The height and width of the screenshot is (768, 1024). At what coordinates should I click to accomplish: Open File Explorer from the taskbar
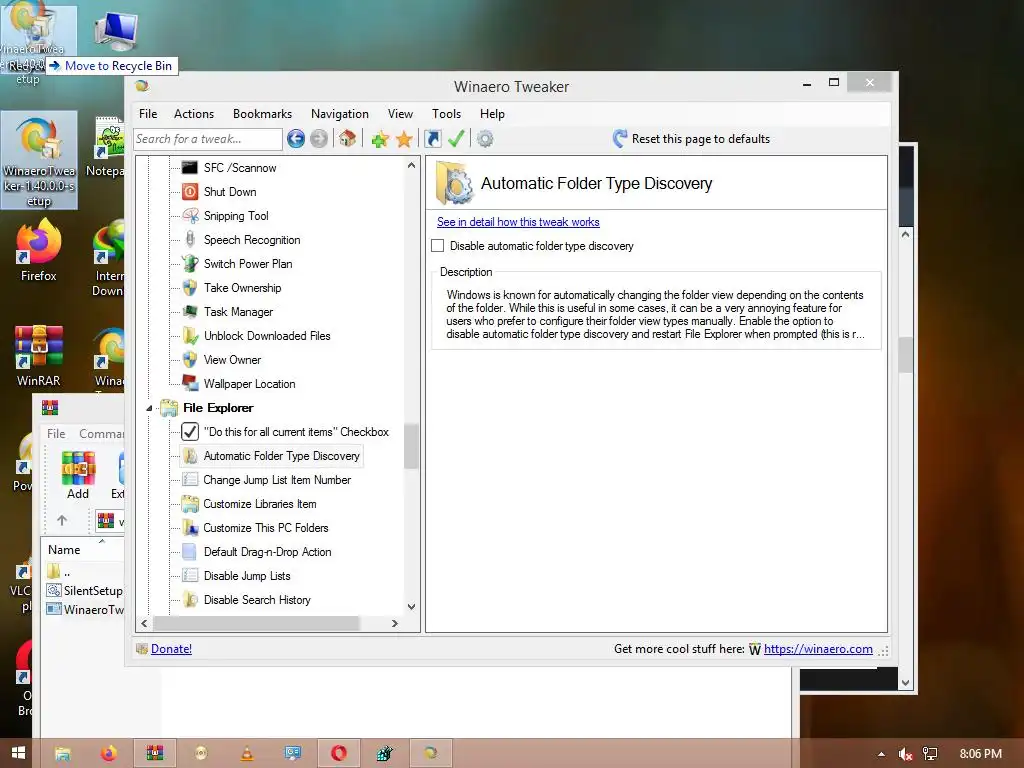[63, 754]
